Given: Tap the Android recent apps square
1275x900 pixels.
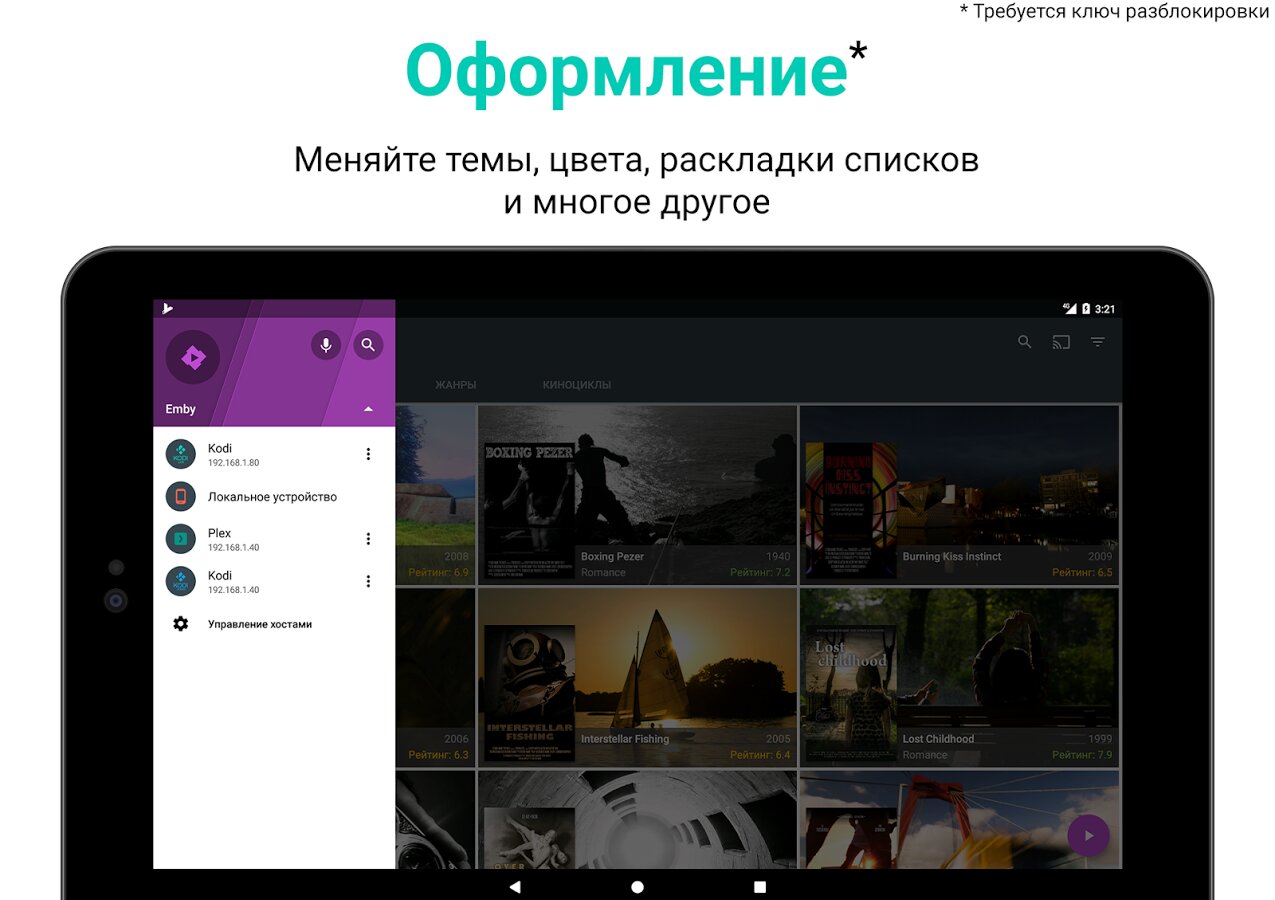Looking at the screenshot, I should 760,886.
